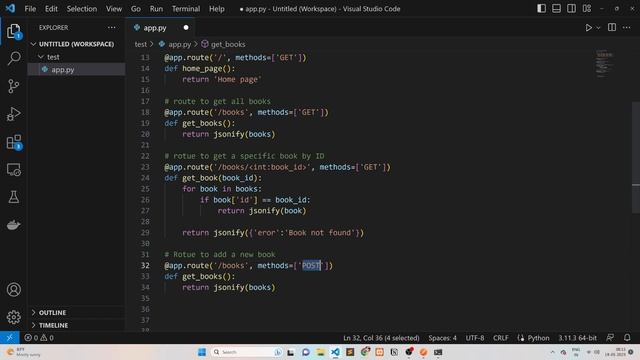640x360 pixels.
Task: Open the Extensions view
Action: (x=13, y=142)
